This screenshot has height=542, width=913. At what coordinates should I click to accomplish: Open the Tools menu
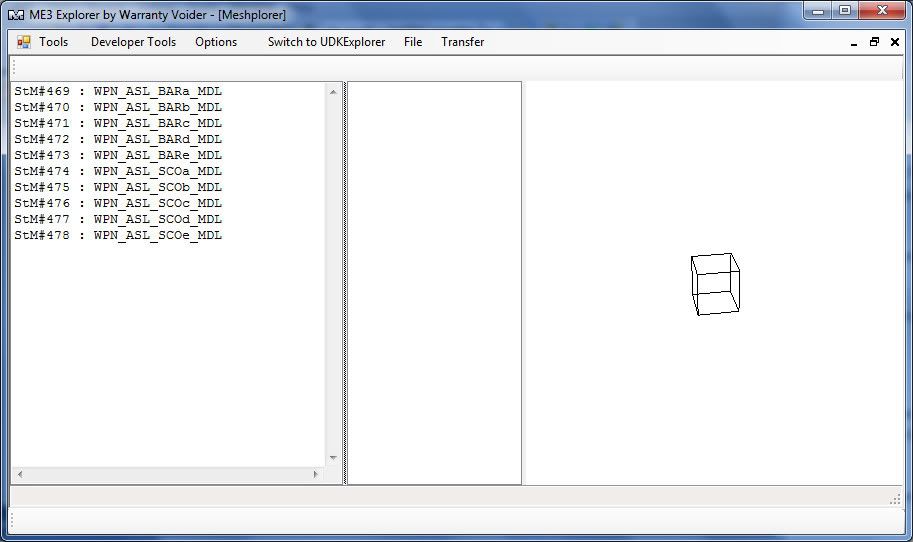[x=54, y=42]
